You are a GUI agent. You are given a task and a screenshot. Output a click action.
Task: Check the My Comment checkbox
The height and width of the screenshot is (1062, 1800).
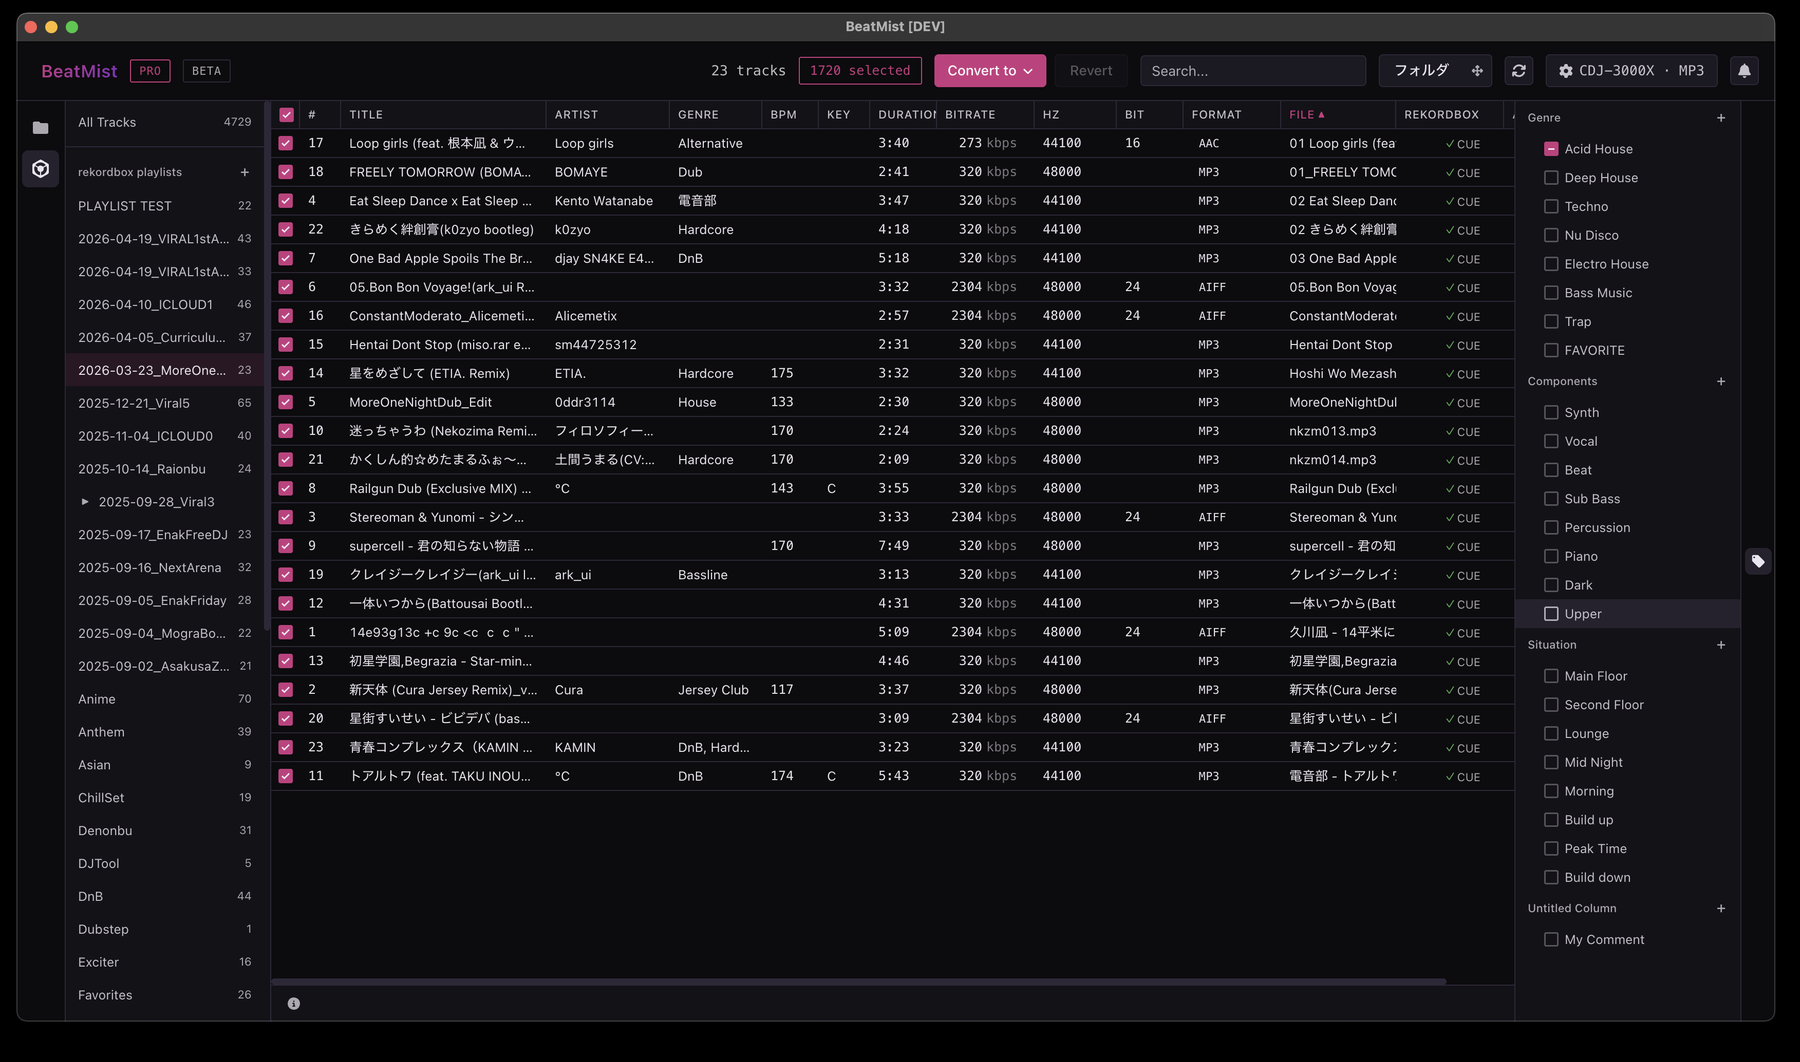coord(1551,940)
